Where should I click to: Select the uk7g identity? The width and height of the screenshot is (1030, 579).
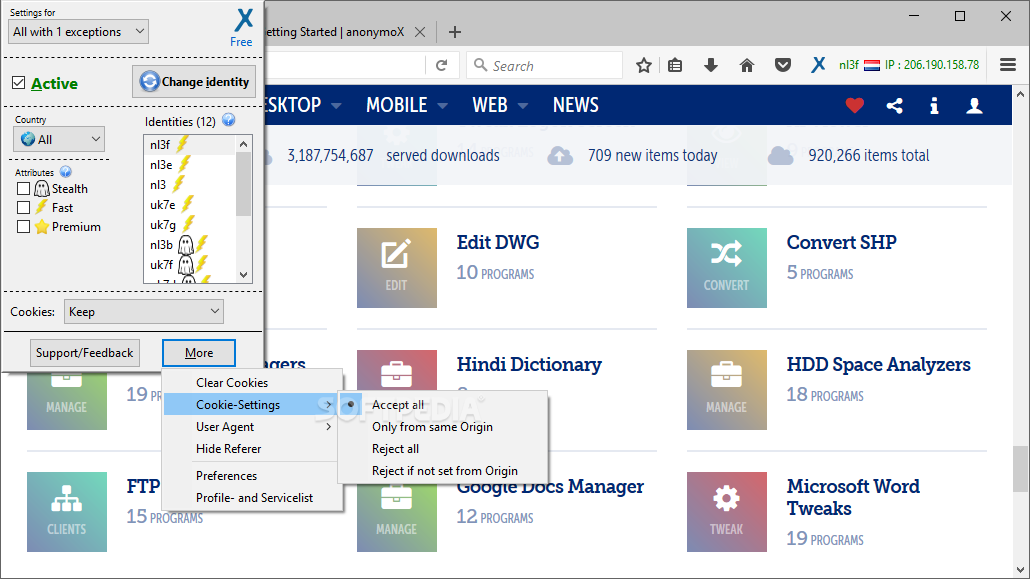pos(189,225)
